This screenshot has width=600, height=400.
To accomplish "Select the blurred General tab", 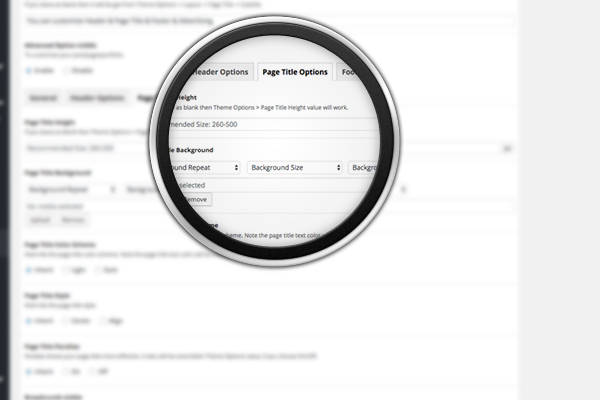I will pyautogui.click(x=43, y=98).
